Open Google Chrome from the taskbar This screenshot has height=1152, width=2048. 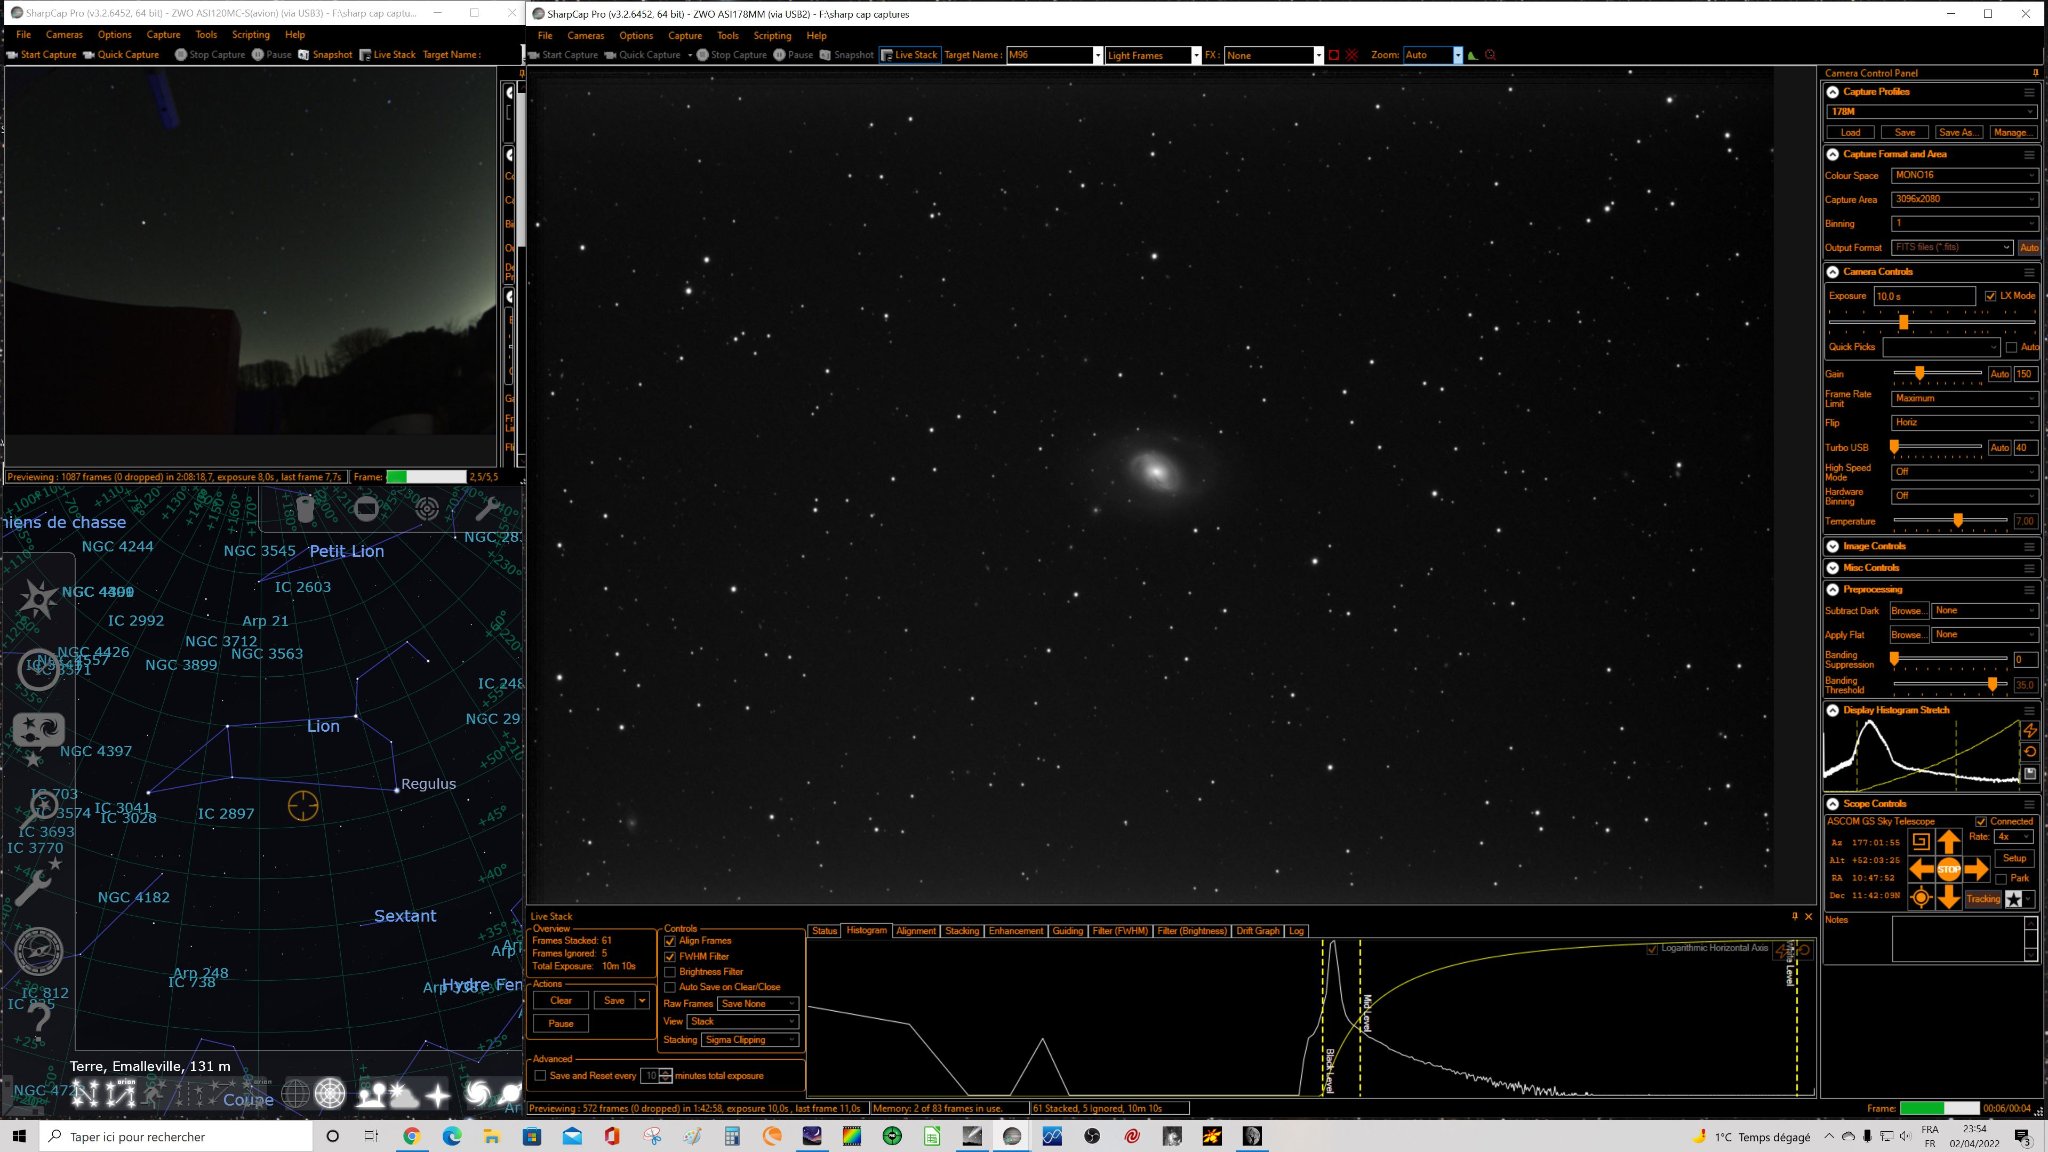(x=411, y=1136)
